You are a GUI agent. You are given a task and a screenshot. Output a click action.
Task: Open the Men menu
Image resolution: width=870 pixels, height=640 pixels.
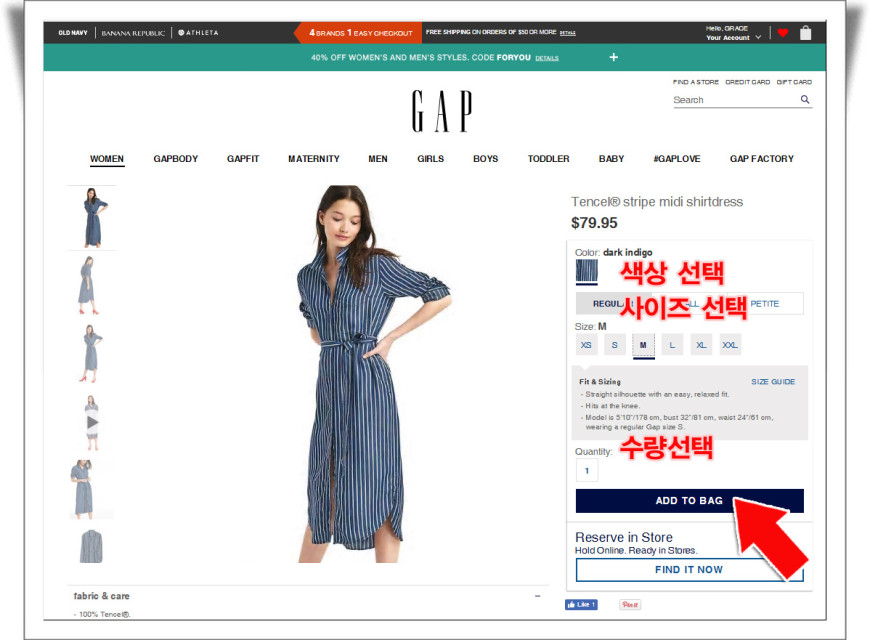coord(378,159)
